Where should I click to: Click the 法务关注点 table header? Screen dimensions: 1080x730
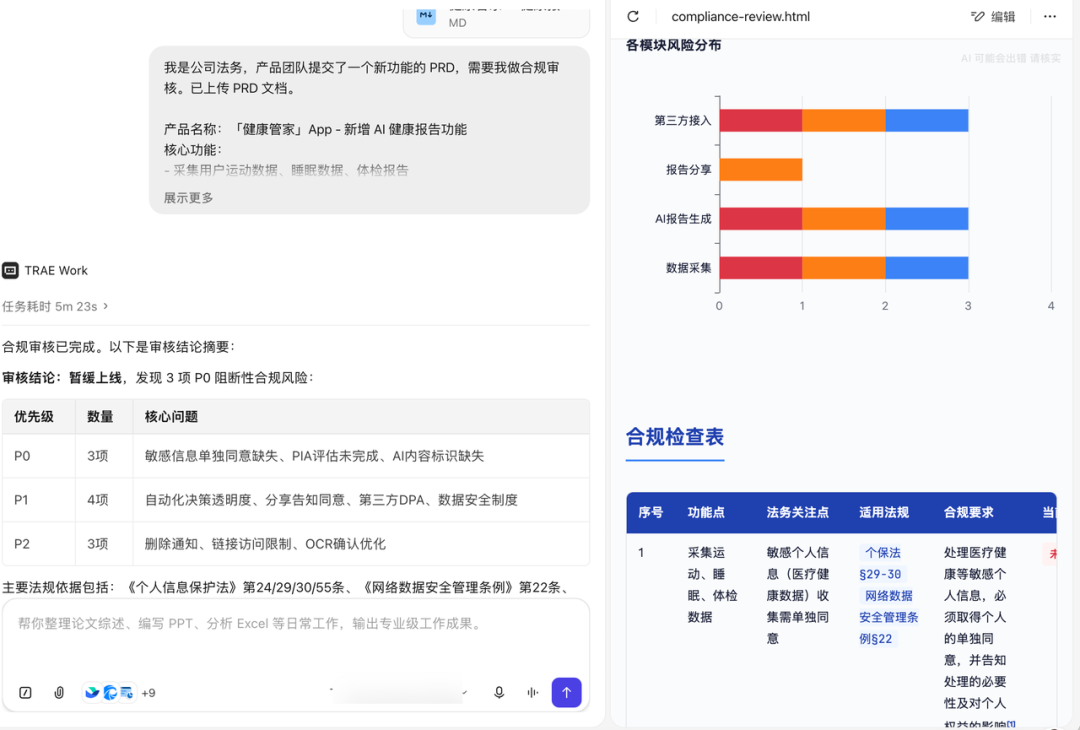[798, 512]
